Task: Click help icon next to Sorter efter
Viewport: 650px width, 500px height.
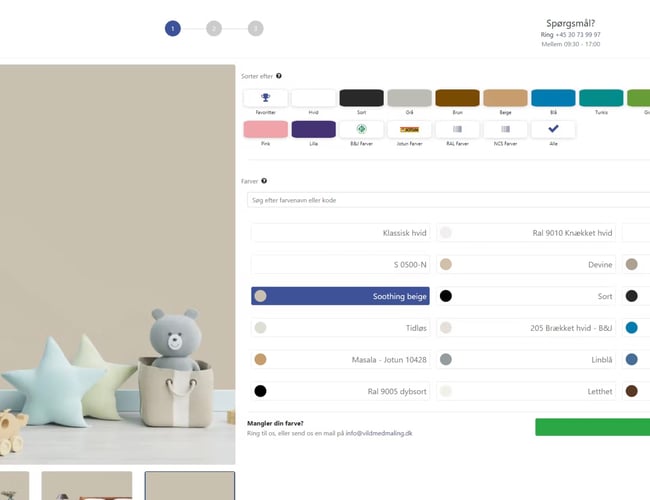Action: tap(279, 76)
